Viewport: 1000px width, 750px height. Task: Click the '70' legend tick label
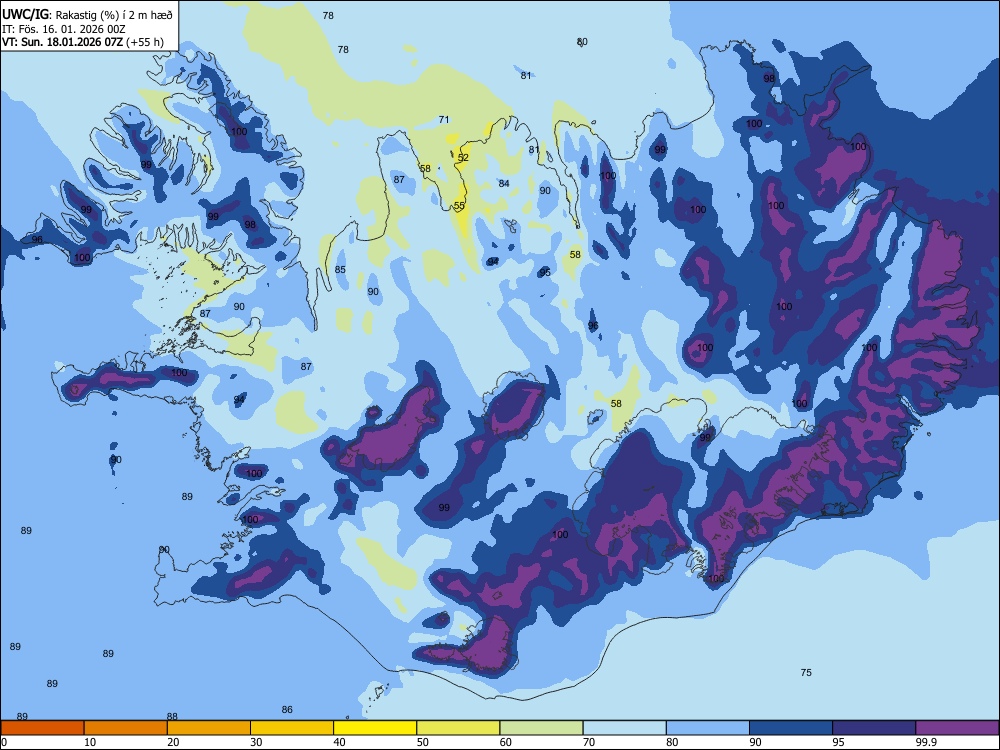click(589, 742)
